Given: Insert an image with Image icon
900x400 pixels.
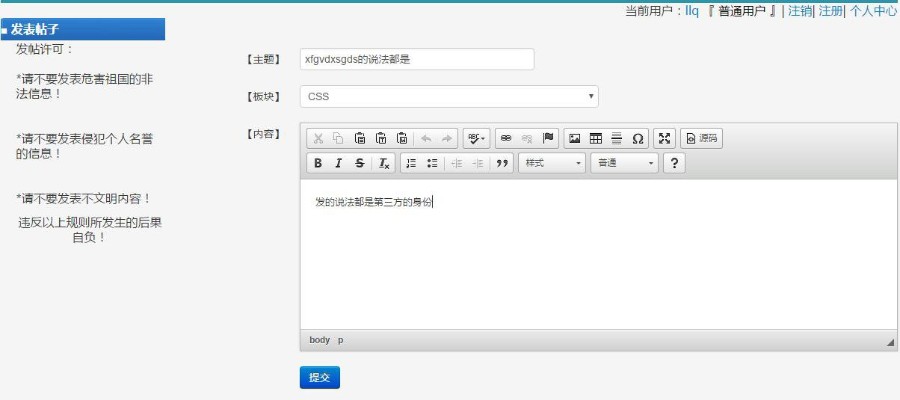Looking at the screenshot, I should [575, 138].
